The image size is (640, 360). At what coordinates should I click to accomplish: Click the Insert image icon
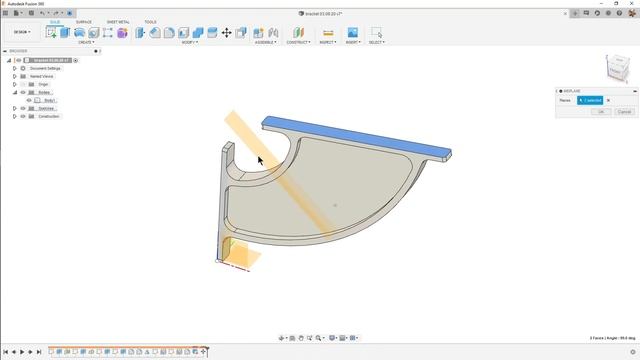coord(353,33)
